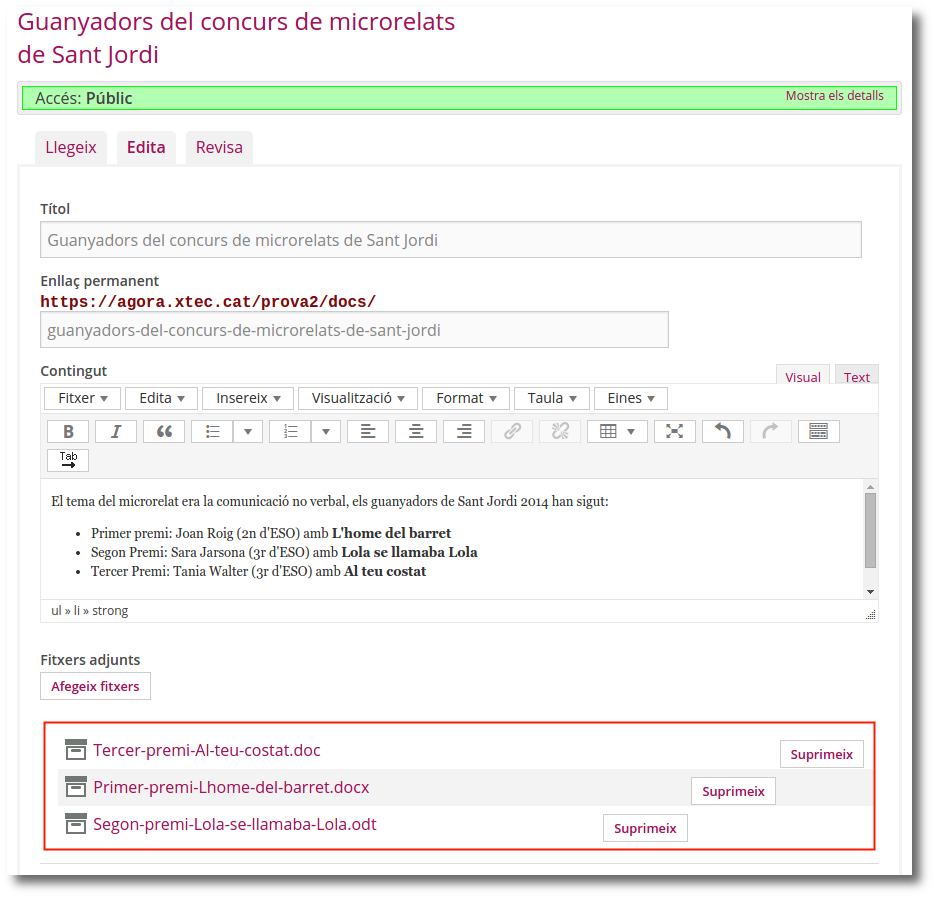The image size is (935, 898).
Task: Expand the Insereix menu
Action: 248,398
